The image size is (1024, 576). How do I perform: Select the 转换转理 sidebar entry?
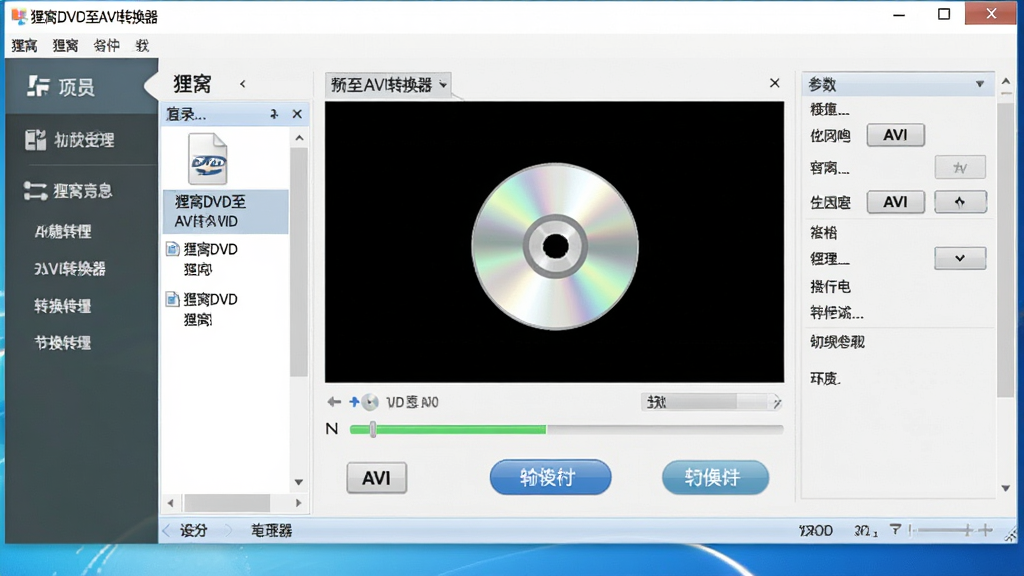pos(63,306)
